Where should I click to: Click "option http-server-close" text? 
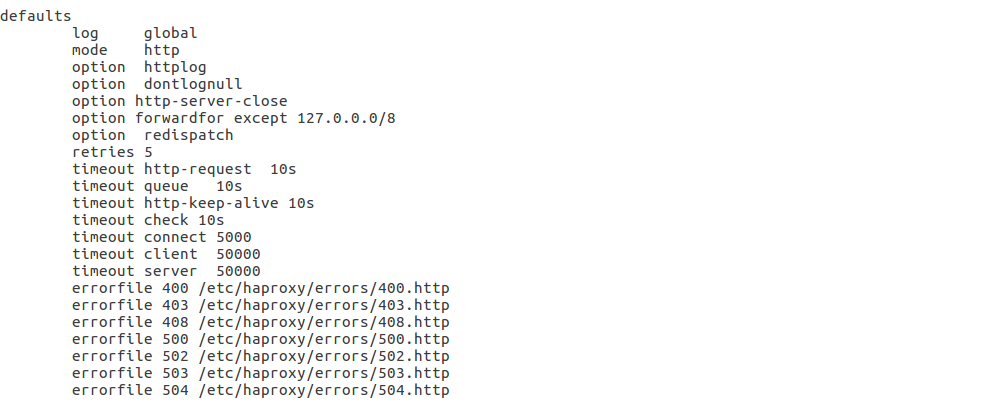(x=179, y=101)
